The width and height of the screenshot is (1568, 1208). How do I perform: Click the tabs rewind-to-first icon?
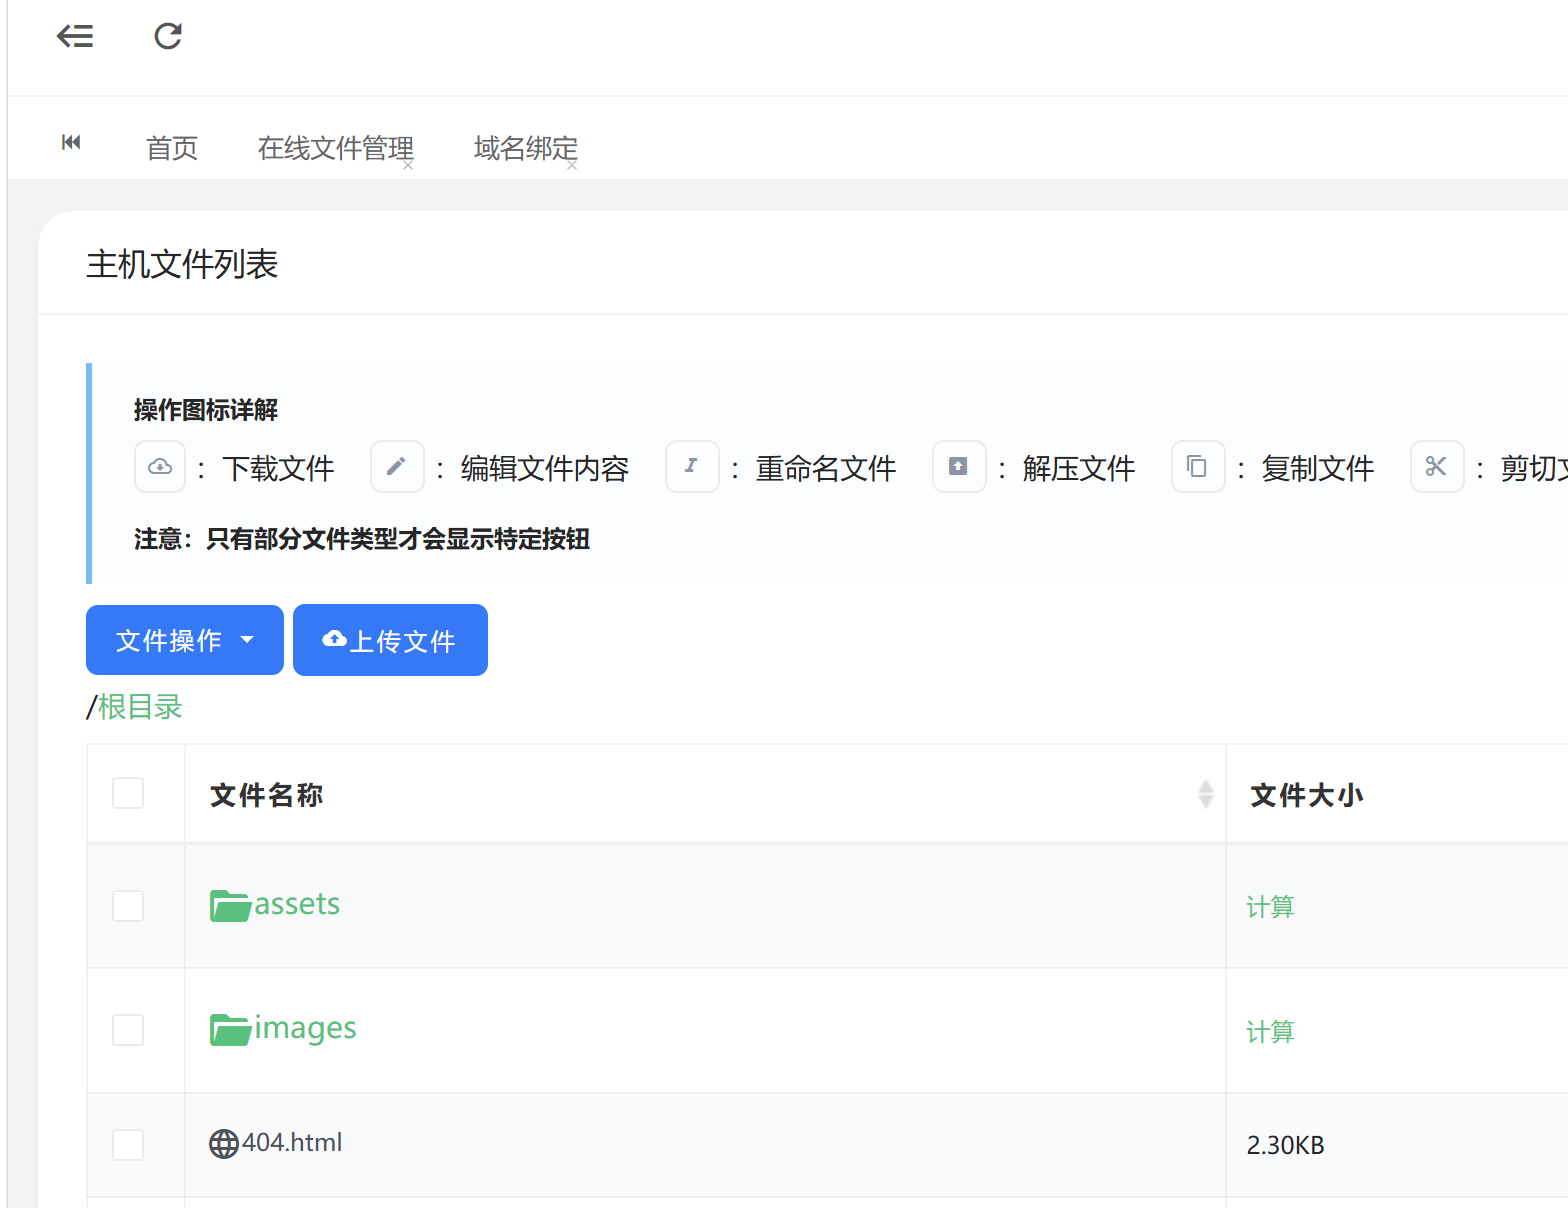tap(71, 142)
